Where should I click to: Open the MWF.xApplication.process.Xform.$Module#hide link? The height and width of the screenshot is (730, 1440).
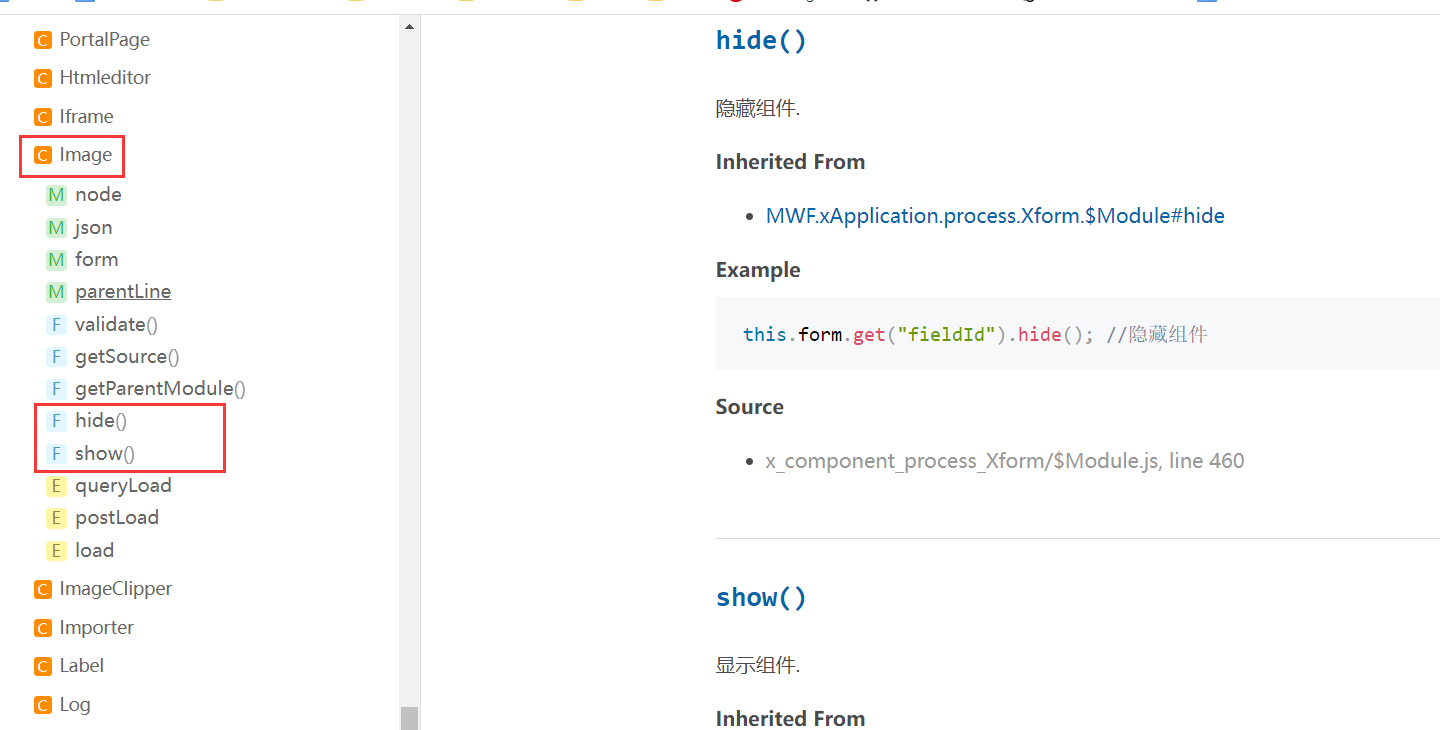pyautogui.click(x=995, y=216)
